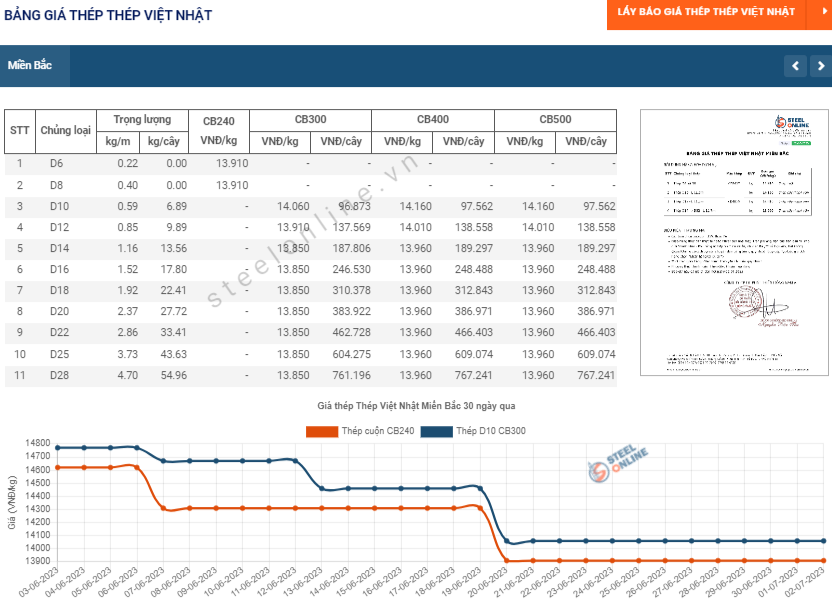This screenshot has height=602, width=832.
Task: Click the 06-06-2023 orange data point on chart
Action: tap(137, 467)
